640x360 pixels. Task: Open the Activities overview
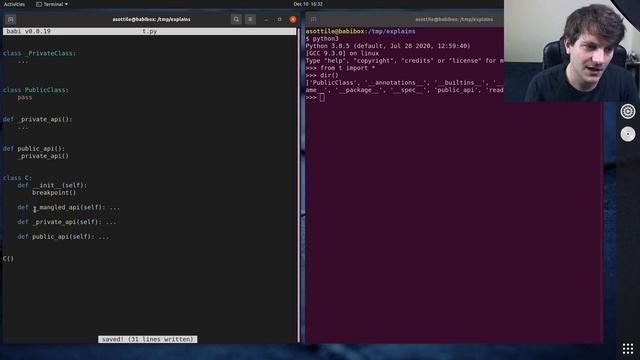coord(14,4)
